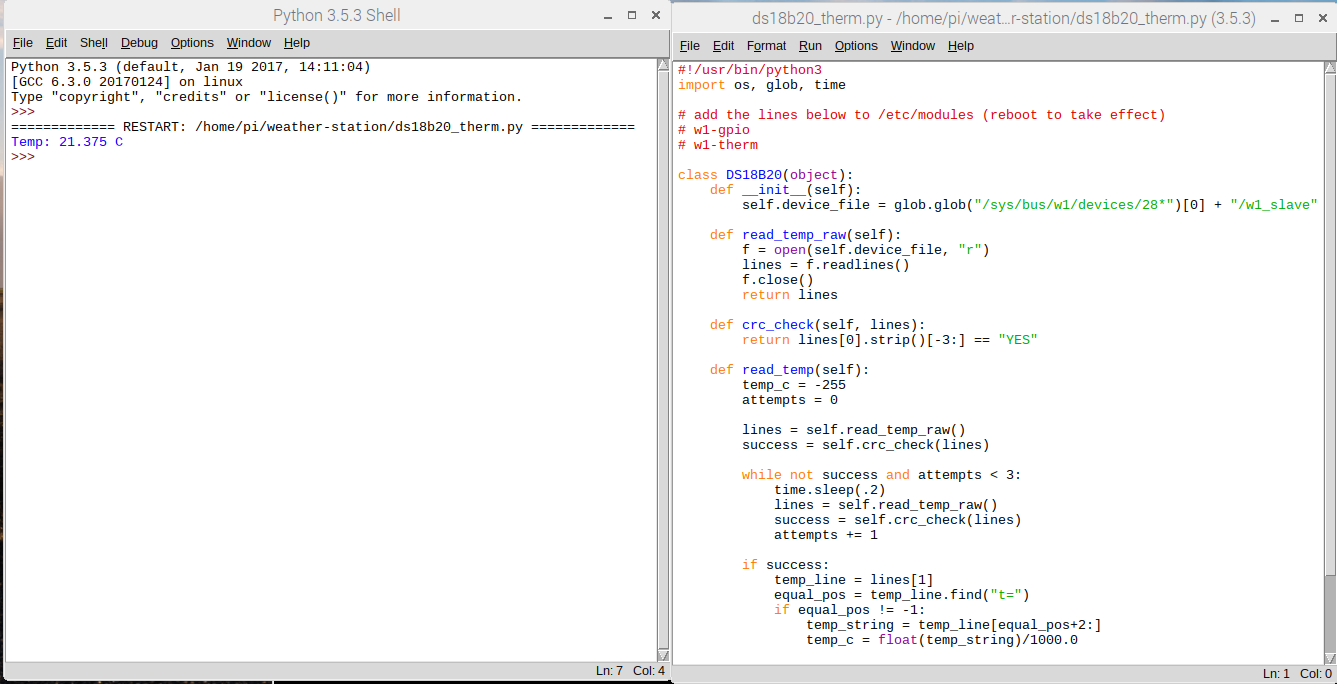Click the Python Shell scrollbar down arrow

click(663, 654)
